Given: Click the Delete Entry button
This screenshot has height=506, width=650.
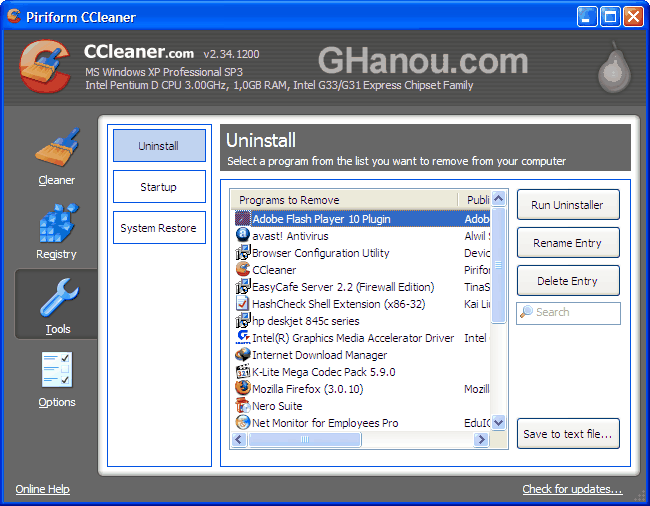Looking at the screenshot, I should click(568, 281).
